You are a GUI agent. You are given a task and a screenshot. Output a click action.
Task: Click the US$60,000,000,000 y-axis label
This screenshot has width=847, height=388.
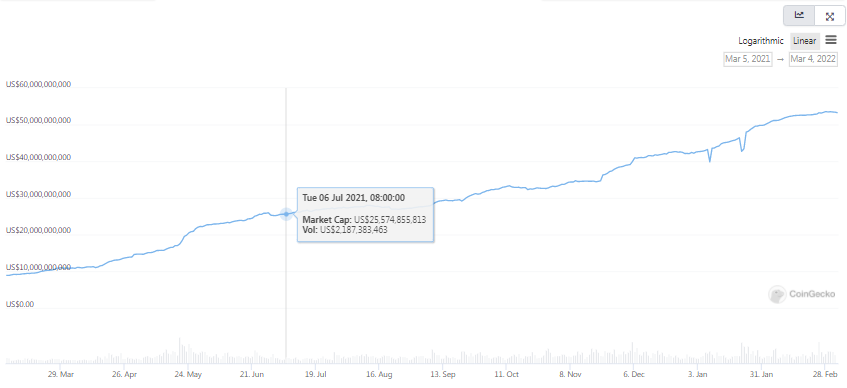(x=38, y=85)
